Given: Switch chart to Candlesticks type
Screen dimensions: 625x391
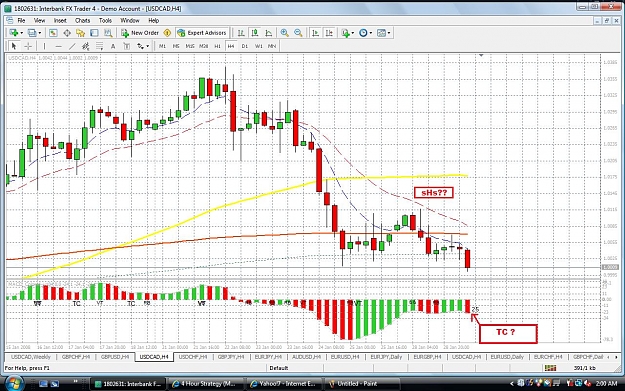Looking at the screenshot, I should pos(255,33).
